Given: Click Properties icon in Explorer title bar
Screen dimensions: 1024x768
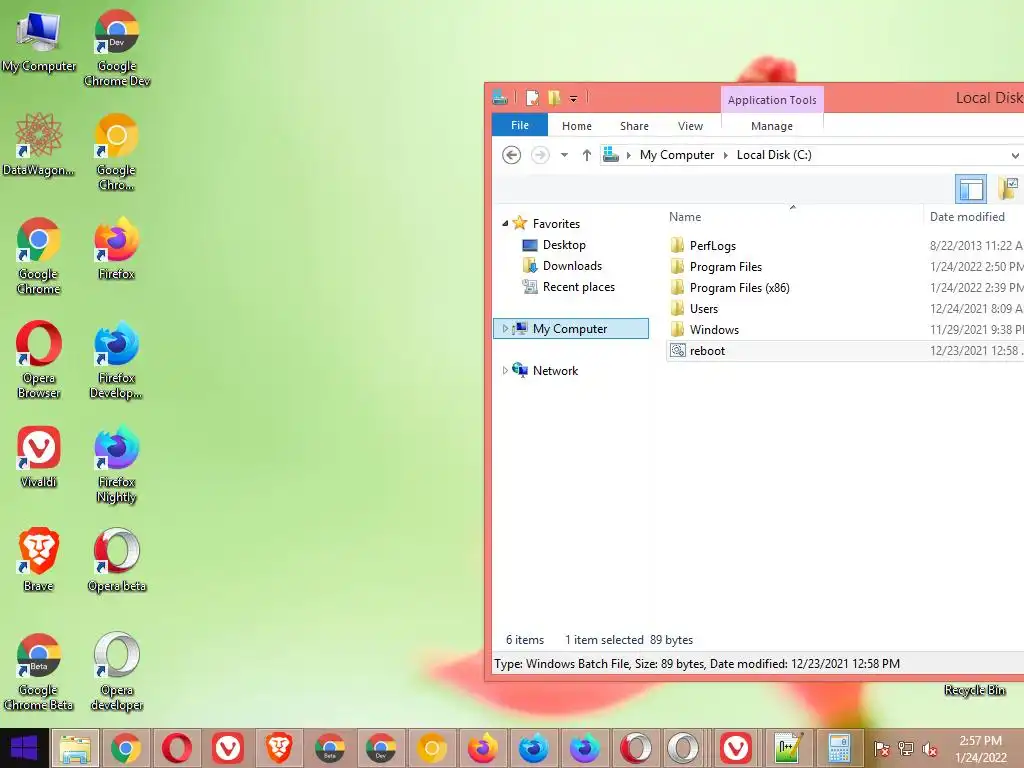Looking at the screenshot, I should [533, 98].
